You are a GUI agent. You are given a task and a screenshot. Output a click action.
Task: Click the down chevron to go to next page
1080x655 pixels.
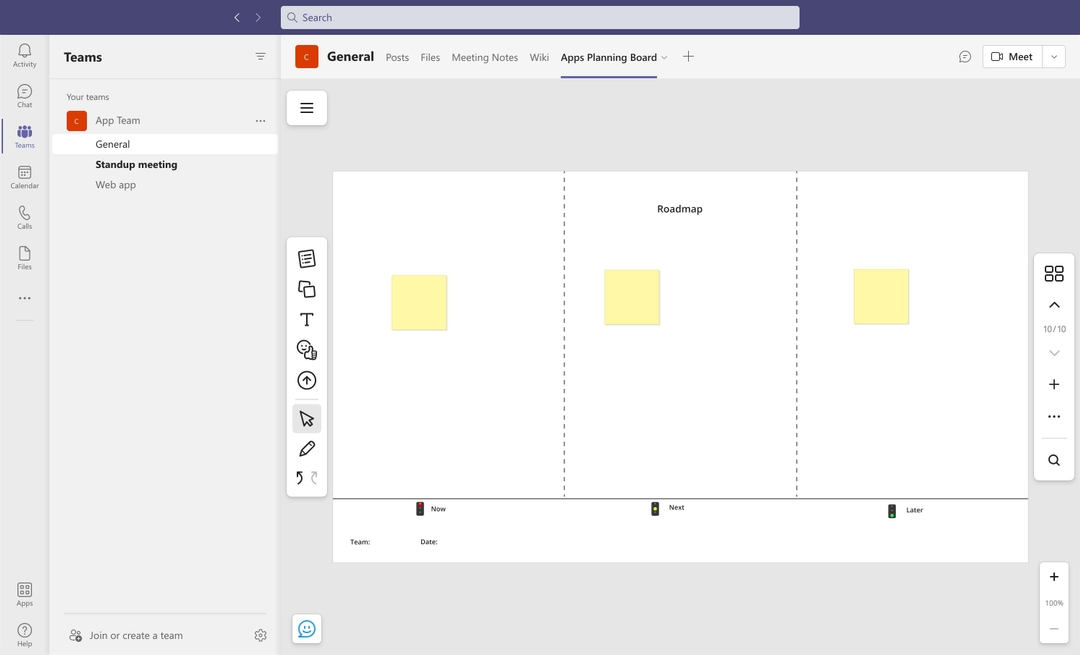coord(1054,353)
